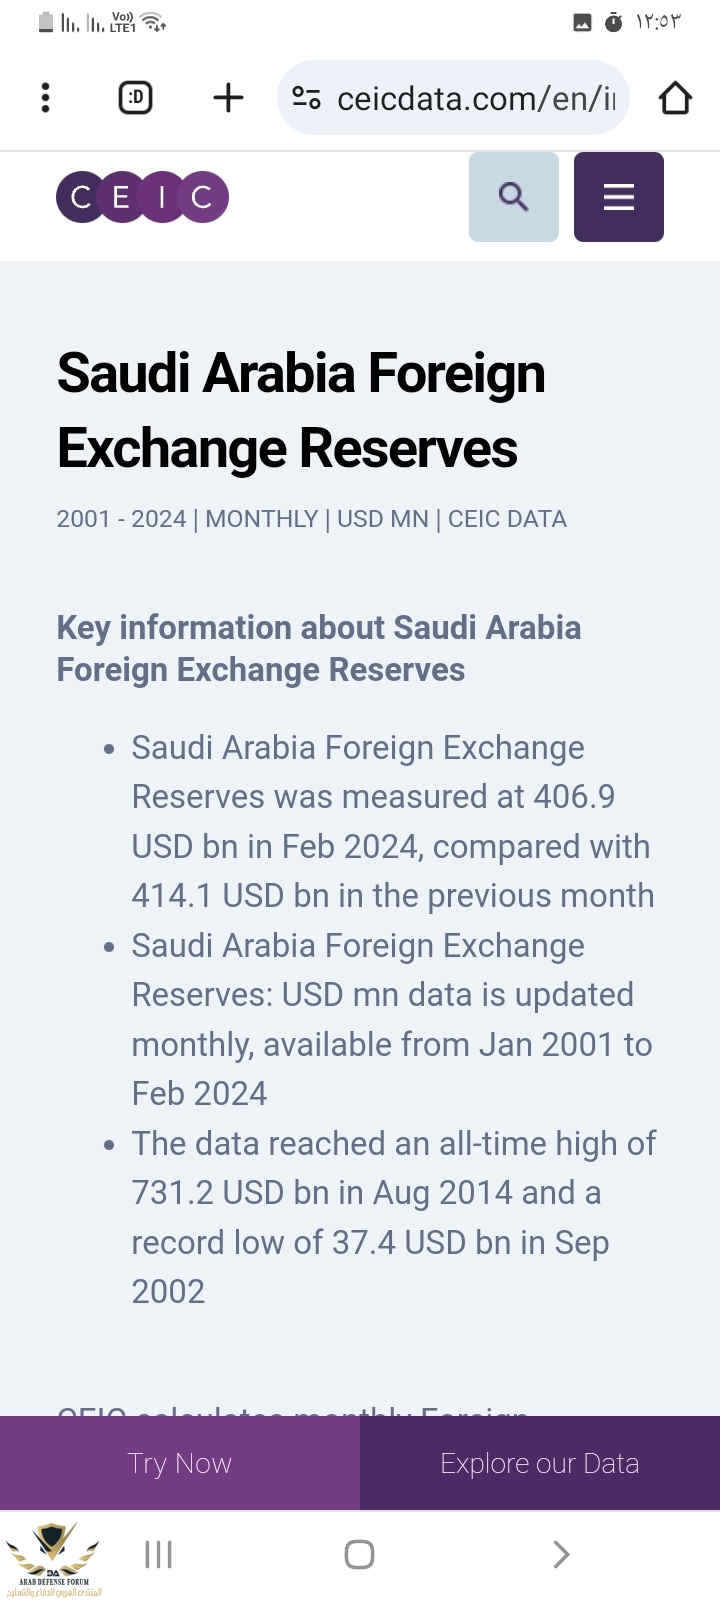Open a new tab with plus icon

(x=228, y=98)
